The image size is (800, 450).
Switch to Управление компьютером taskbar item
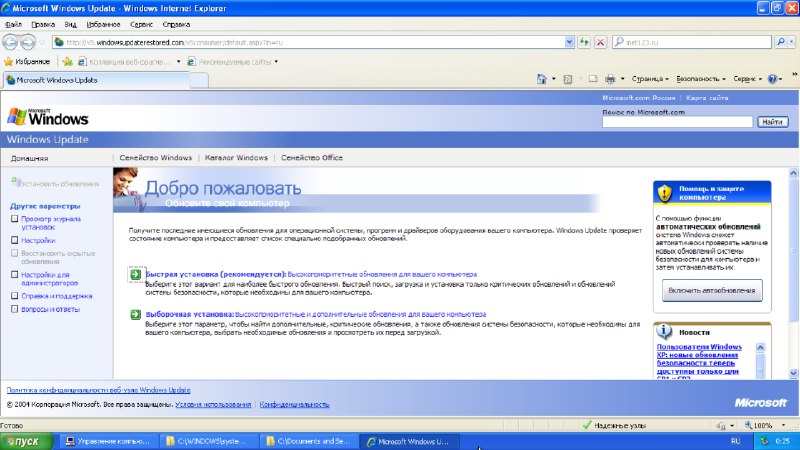tap(107, 441)
